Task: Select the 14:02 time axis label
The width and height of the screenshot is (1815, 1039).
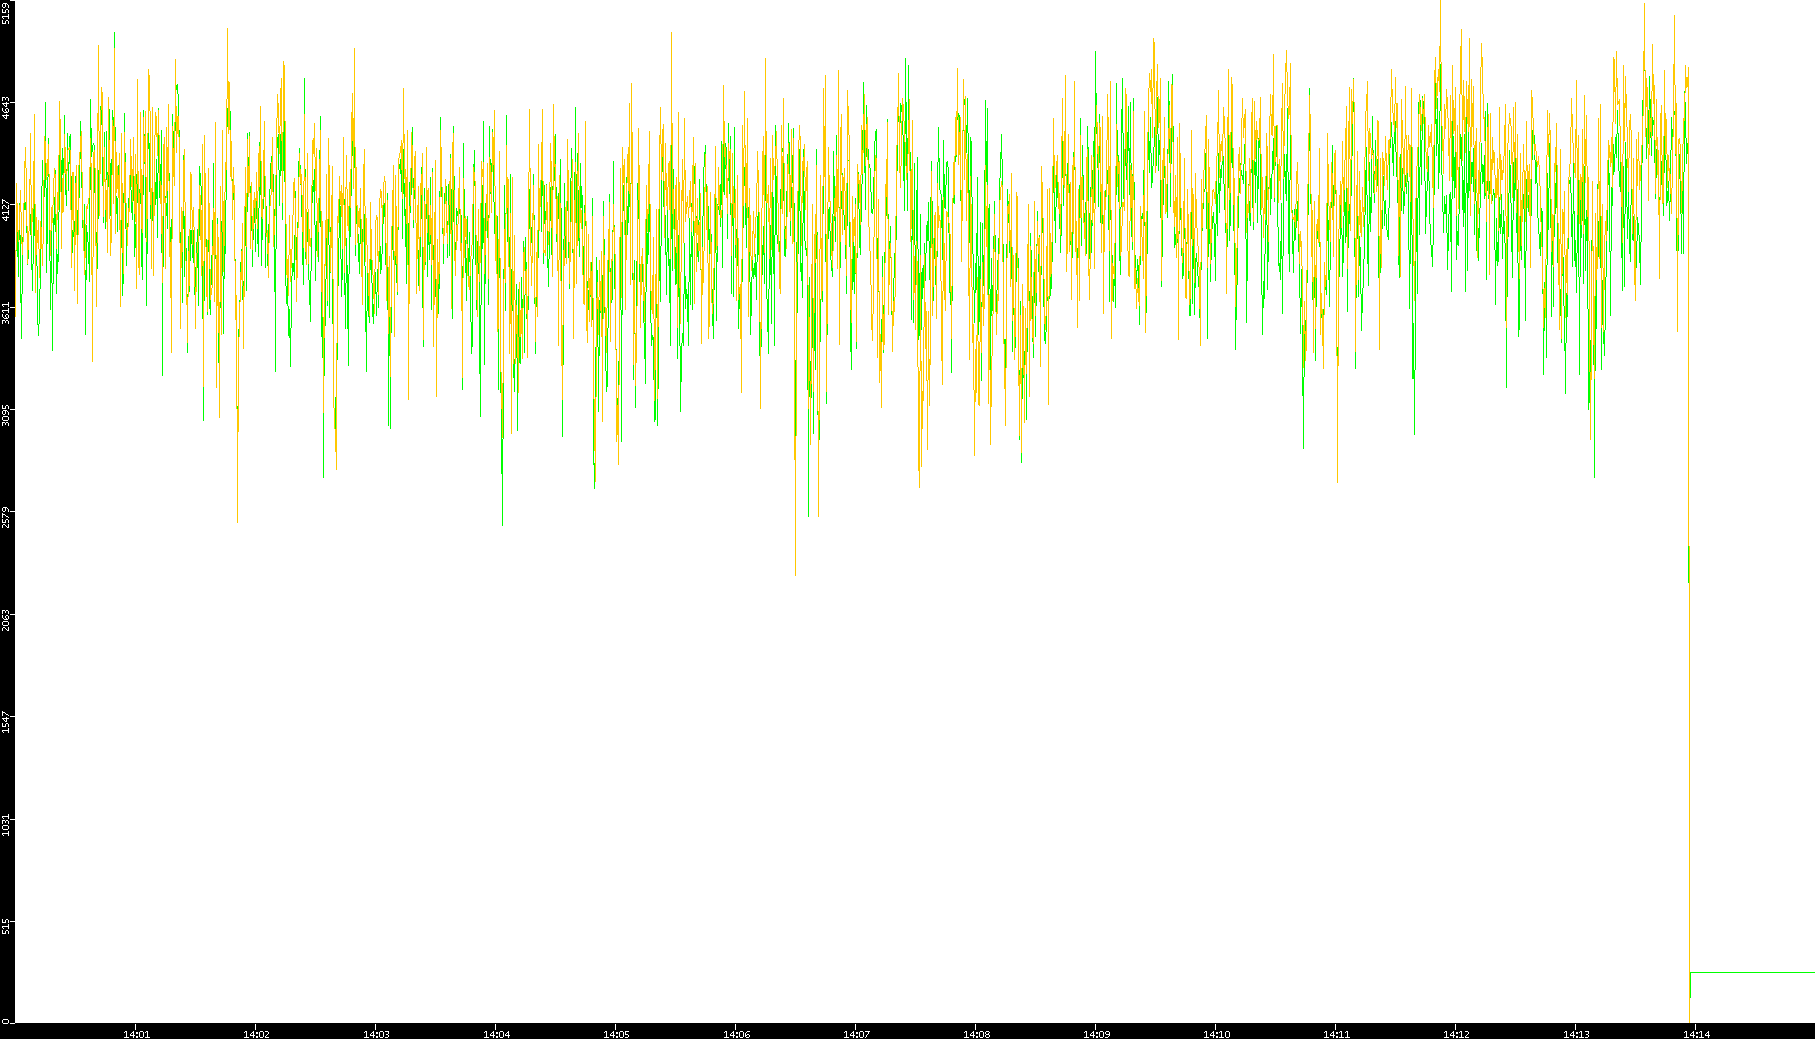Action: (256, 1034)
